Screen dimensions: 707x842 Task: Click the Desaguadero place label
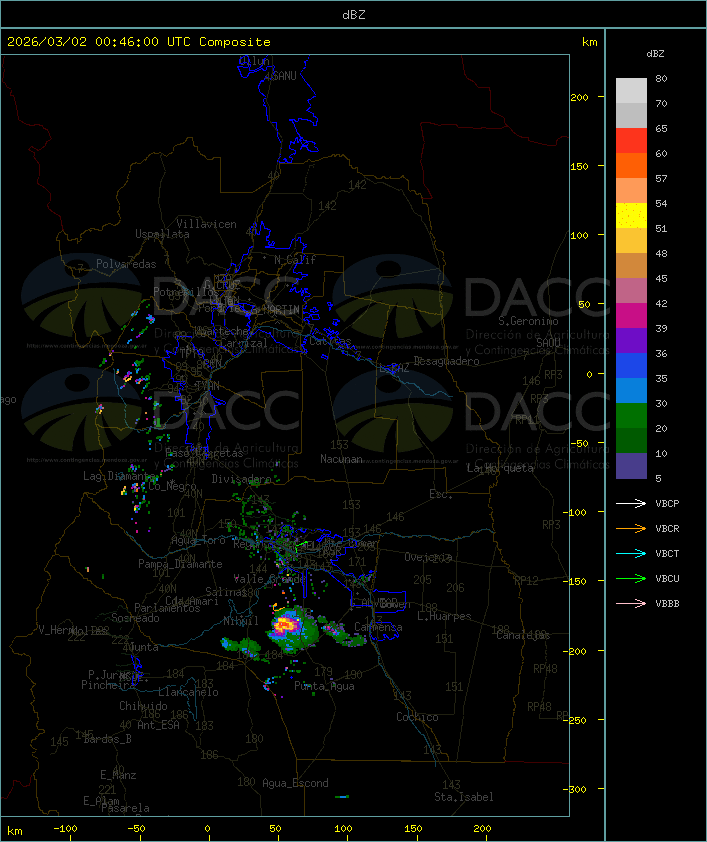point(447,361)
